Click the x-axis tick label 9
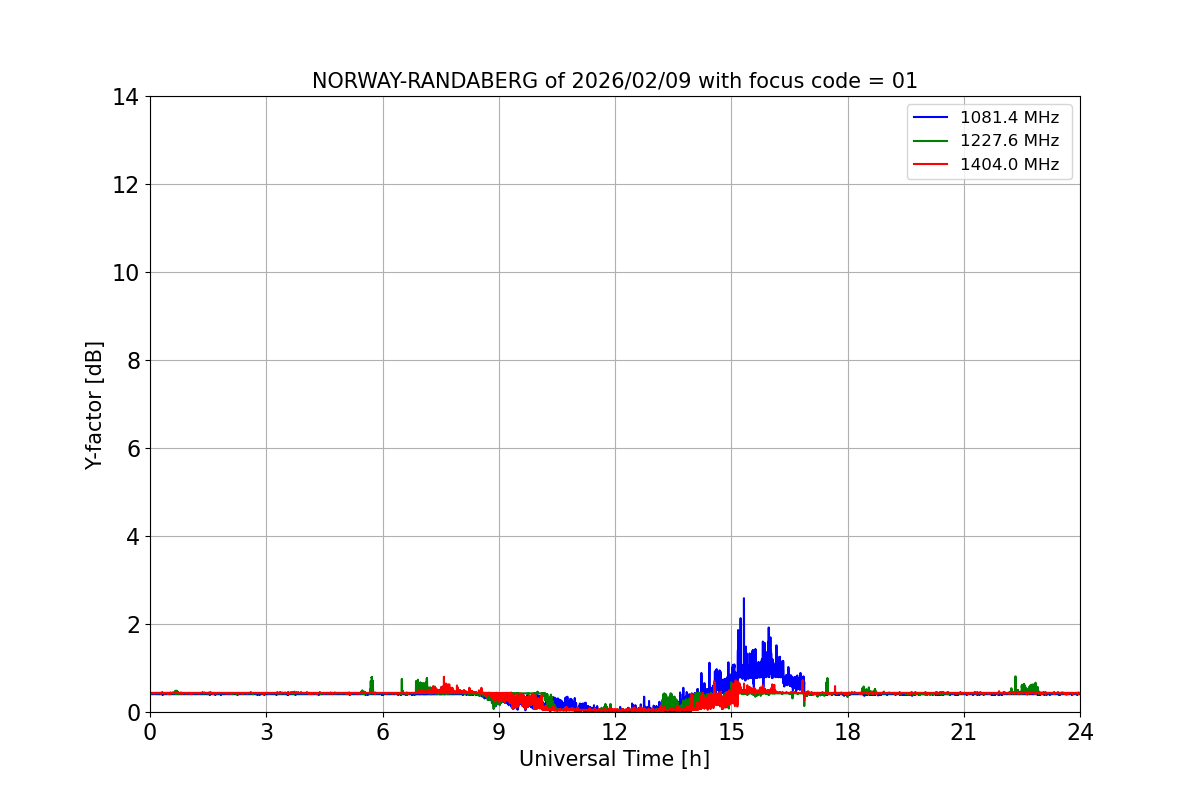 coord(499,732)
